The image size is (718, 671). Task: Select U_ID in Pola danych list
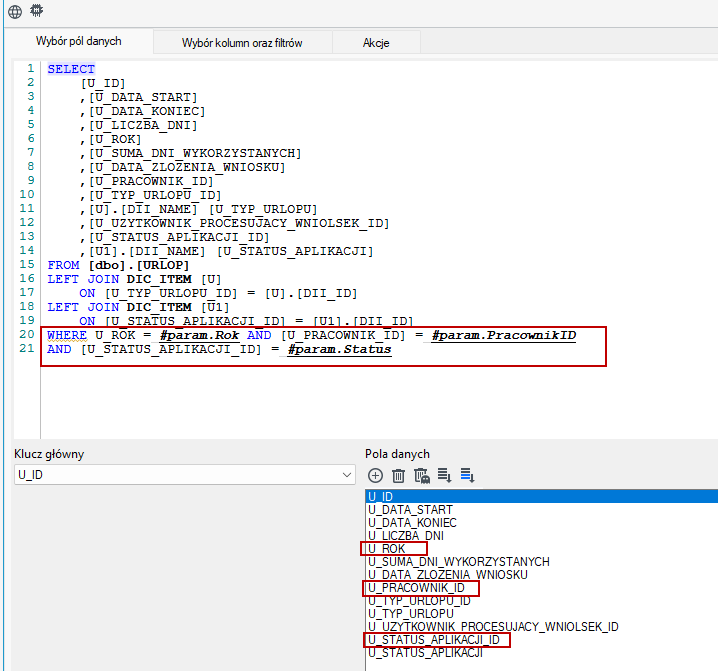(x=542, y=496)
